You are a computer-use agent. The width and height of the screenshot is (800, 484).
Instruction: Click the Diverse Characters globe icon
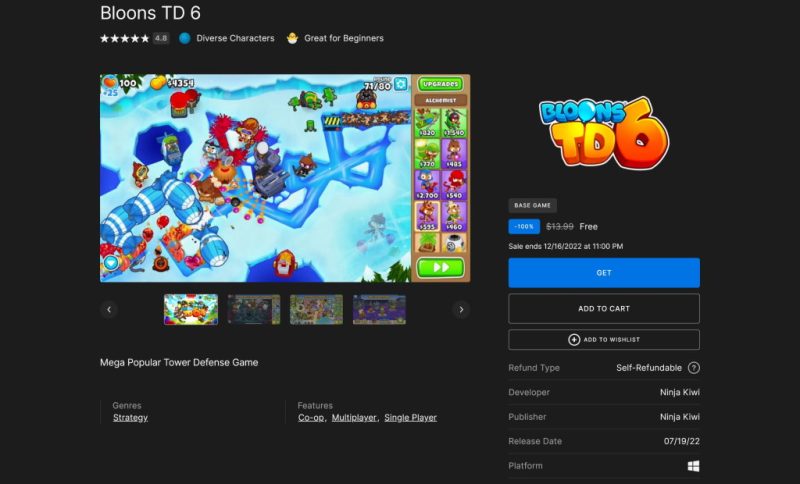tap(185, 38)
